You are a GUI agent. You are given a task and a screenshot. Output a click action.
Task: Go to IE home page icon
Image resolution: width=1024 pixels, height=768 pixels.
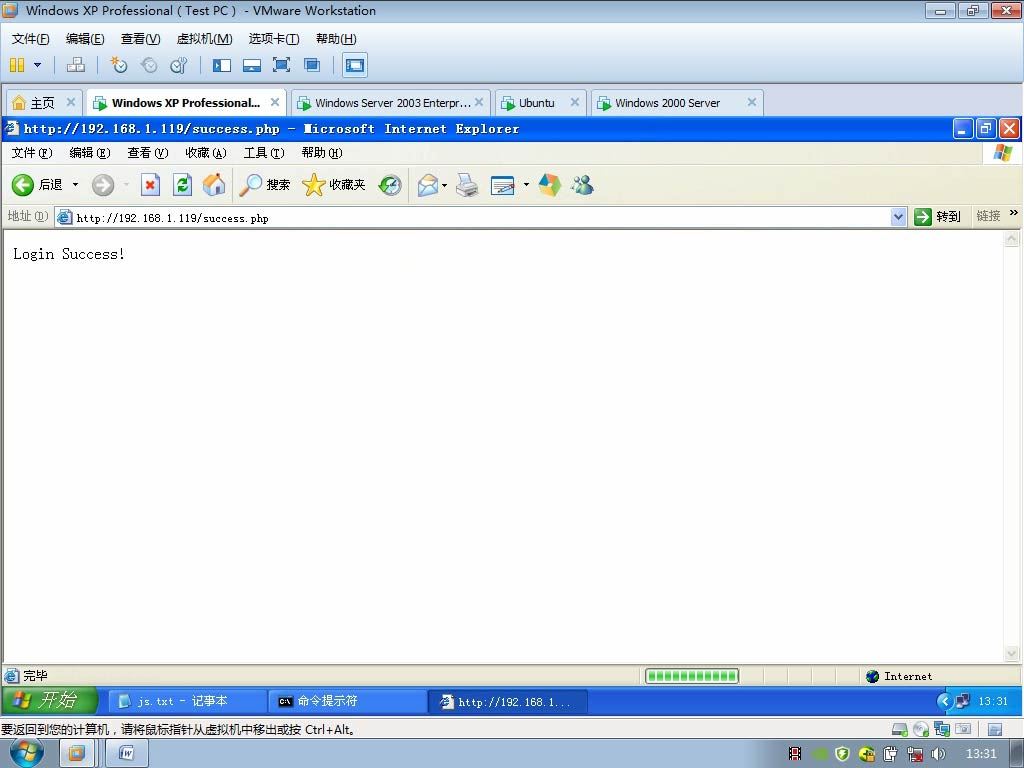(214, 185)
